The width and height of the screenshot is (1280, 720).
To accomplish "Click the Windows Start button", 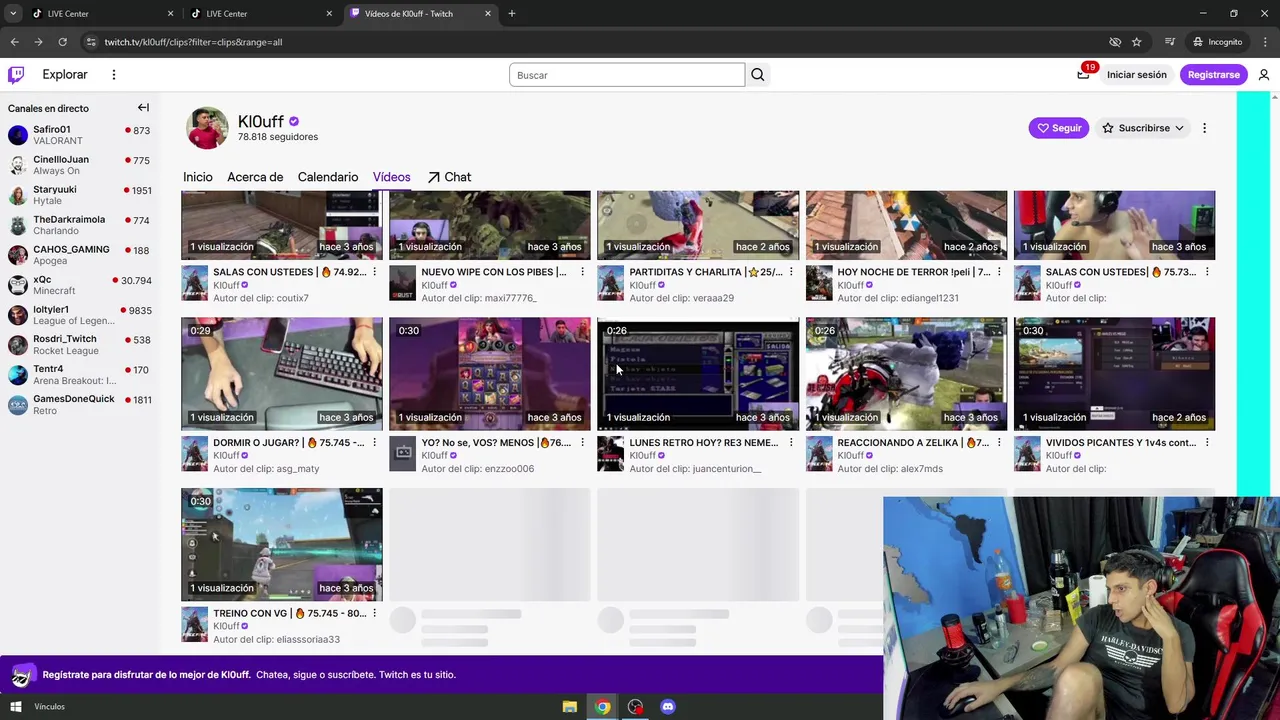I will point(16,707).
